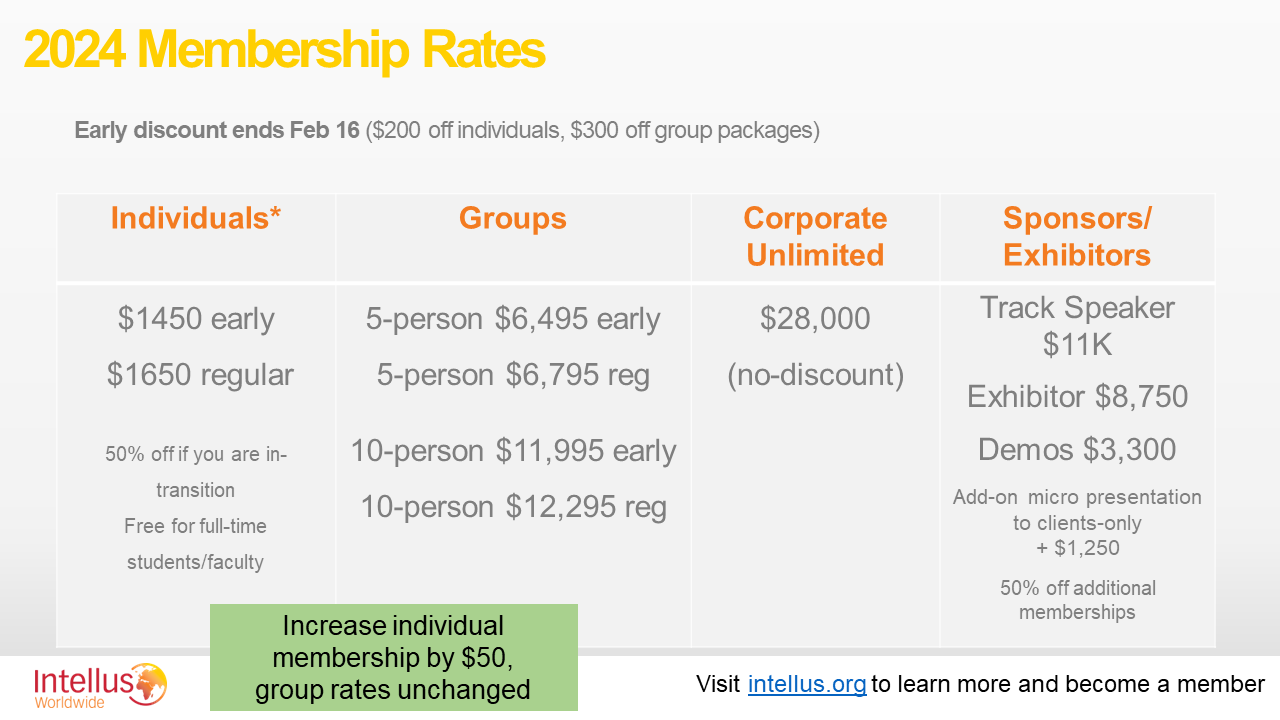Image resolution: width=1280 pixels, height=720 pixels.
Task: Click the add-on micro presentation text
Action: pyautogui.click(x=1077, y=522)
